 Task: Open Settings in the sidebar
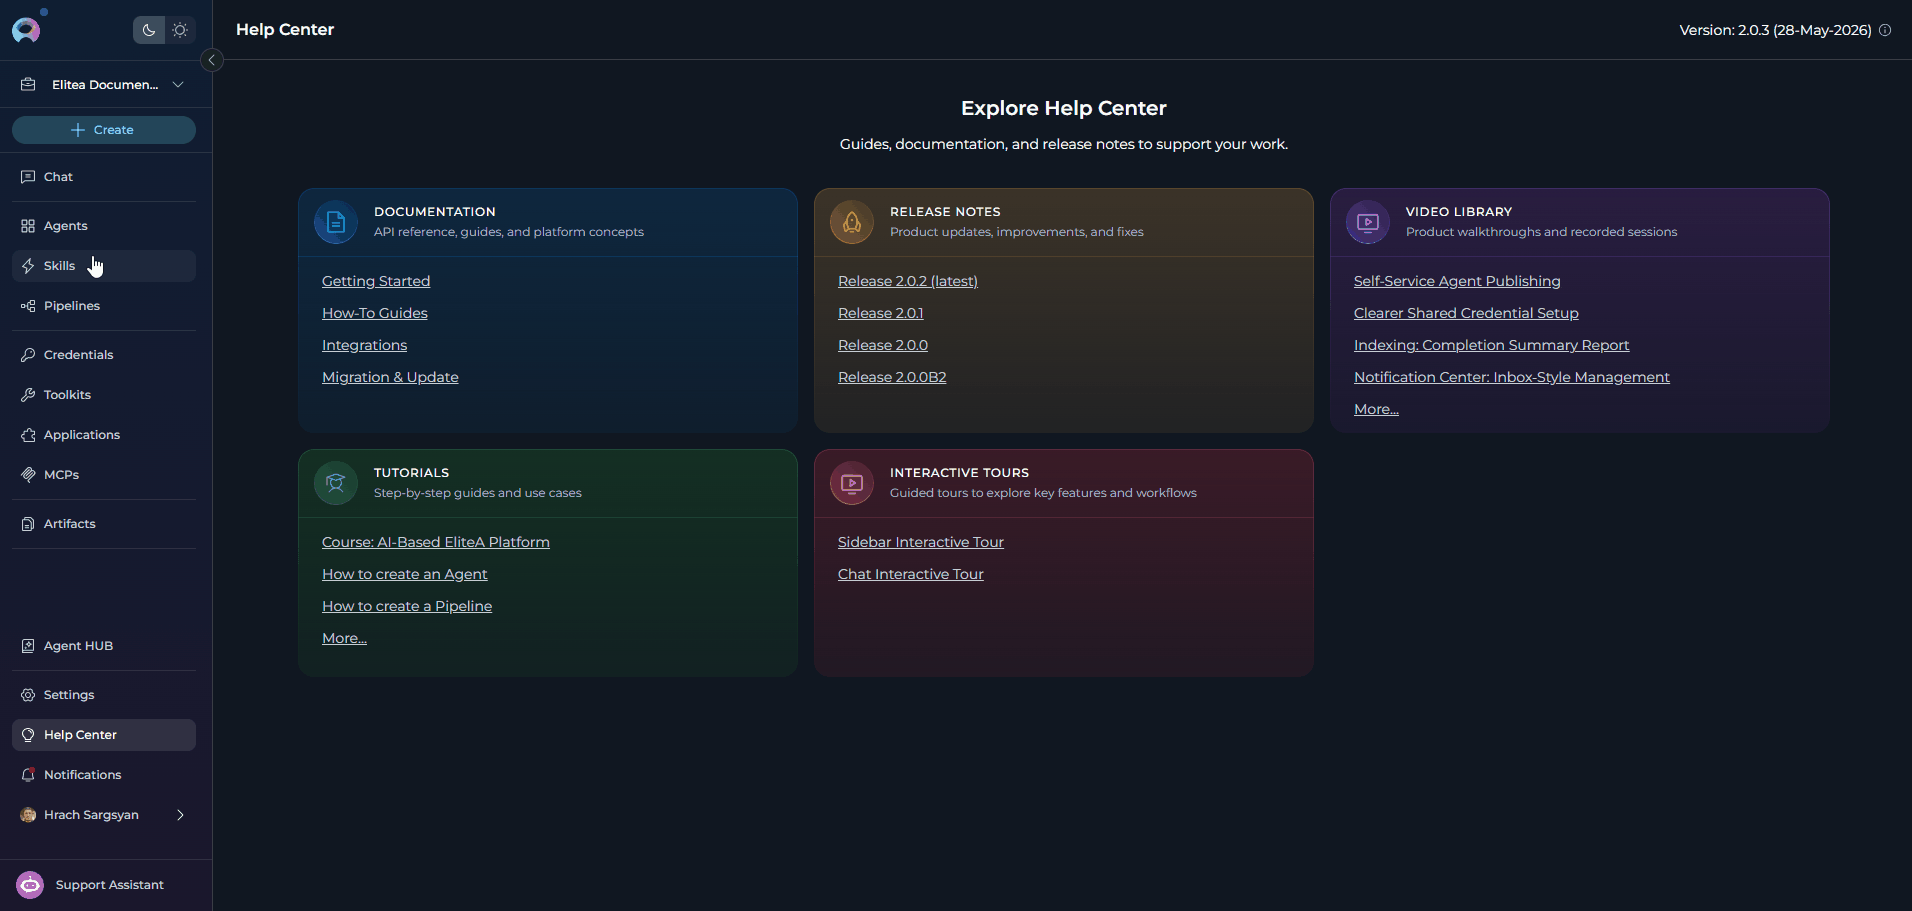pyautogui.click(x=104, y=695)
